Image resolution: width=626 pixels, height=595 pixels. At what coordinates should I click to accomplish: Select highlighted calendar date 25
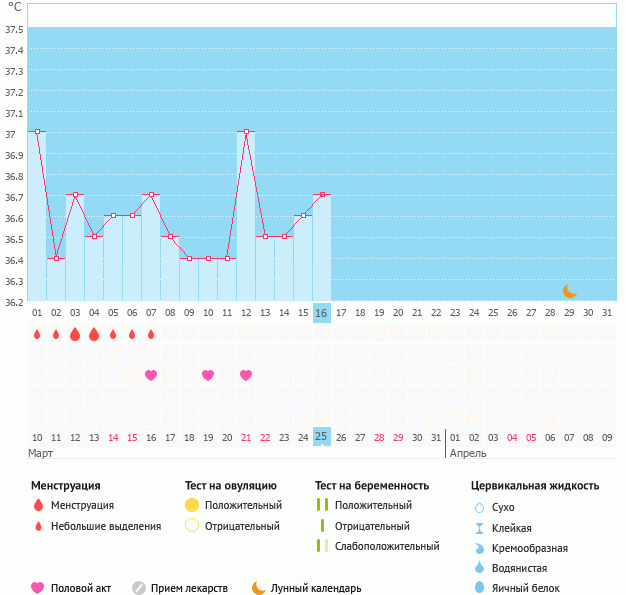321,437
